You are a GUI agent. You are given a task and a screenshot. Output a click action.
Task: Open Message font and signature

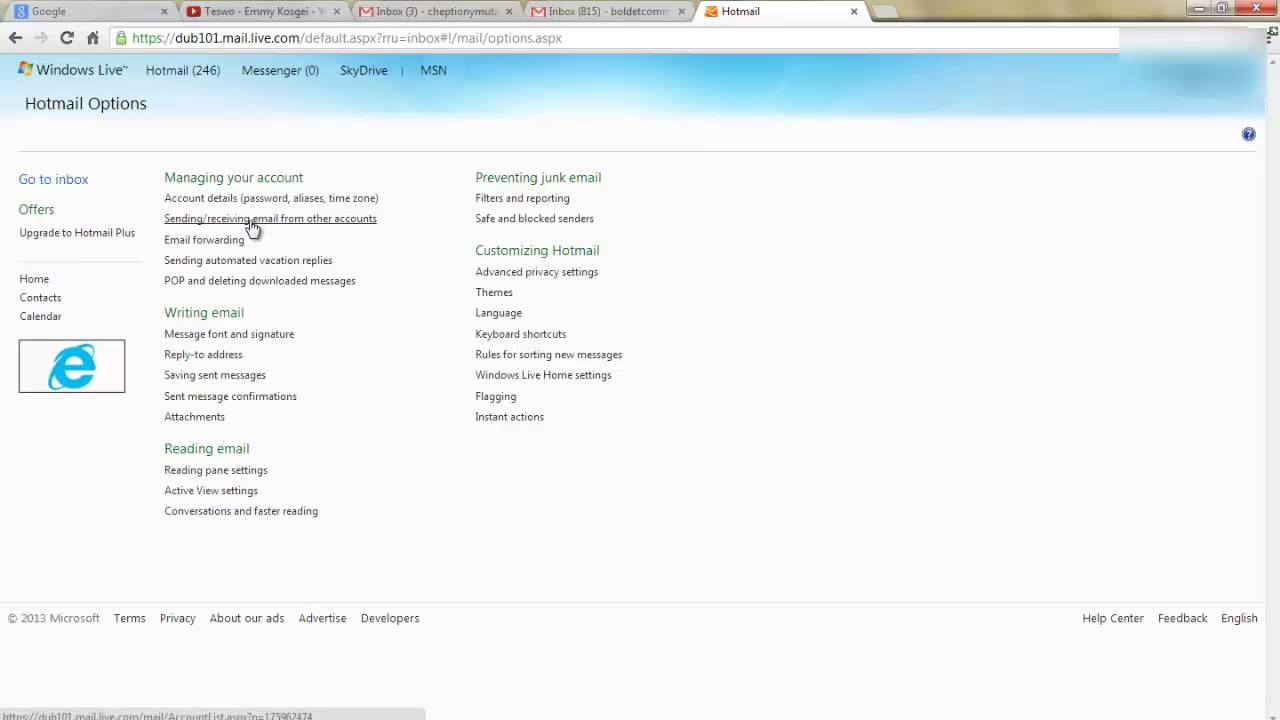229,334
